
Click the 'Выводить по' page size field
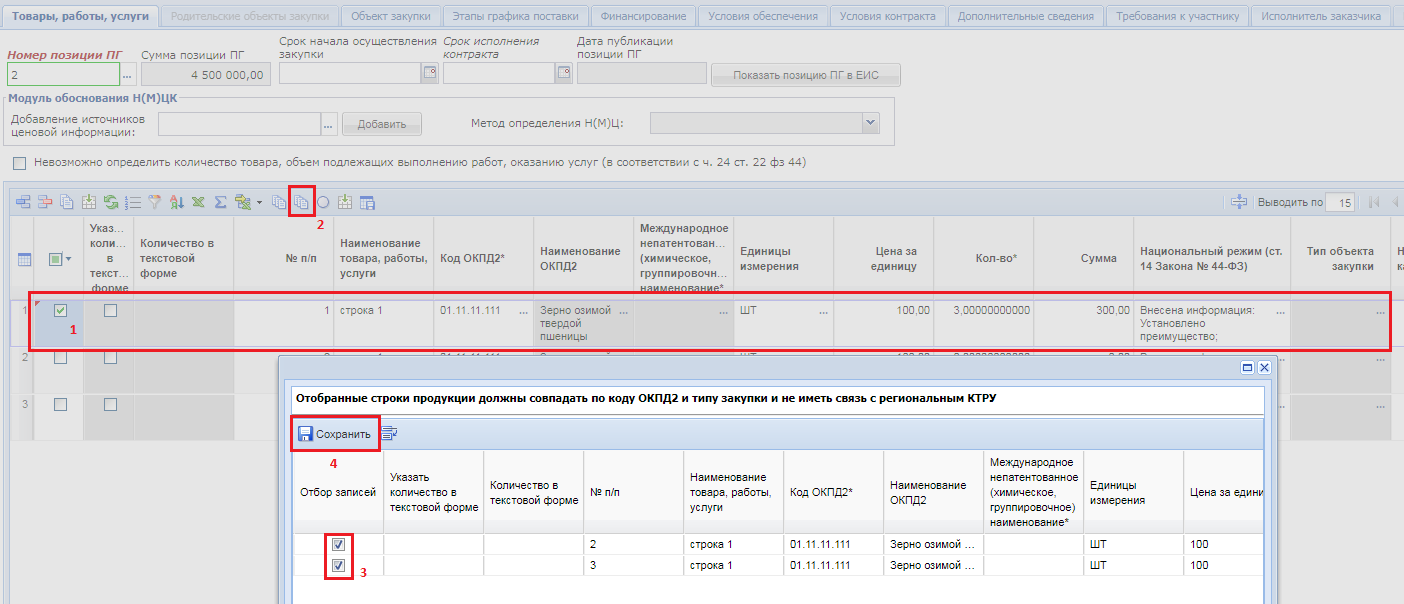point(1341,203)
